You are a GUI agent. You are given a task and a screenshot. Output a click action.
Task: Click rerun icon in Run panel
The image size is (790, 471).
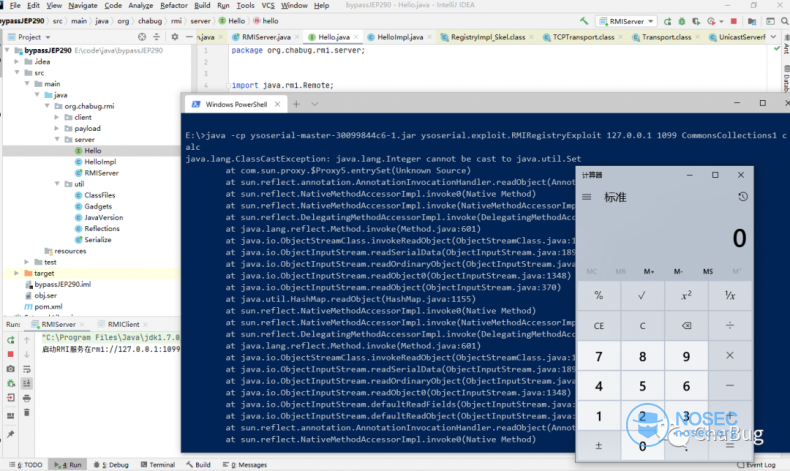[11, 340]
